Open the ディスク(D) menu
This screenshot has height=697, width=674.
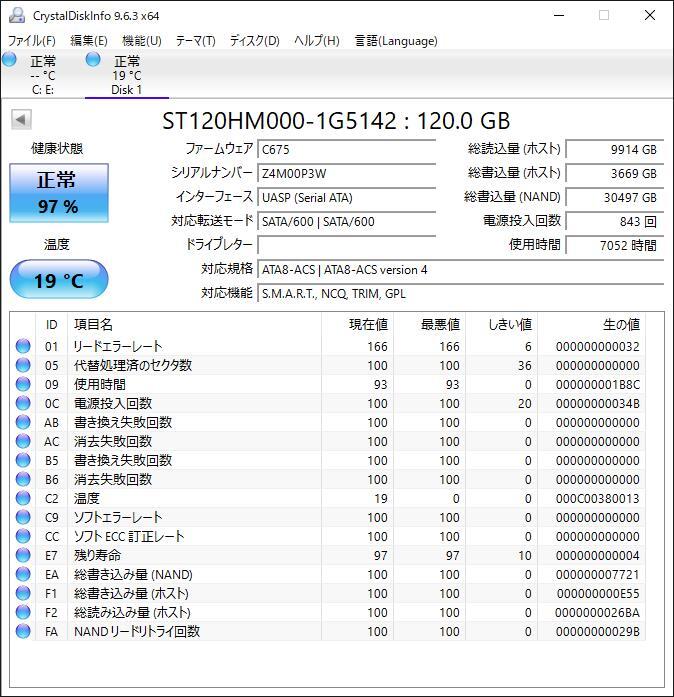pos(255,41)
